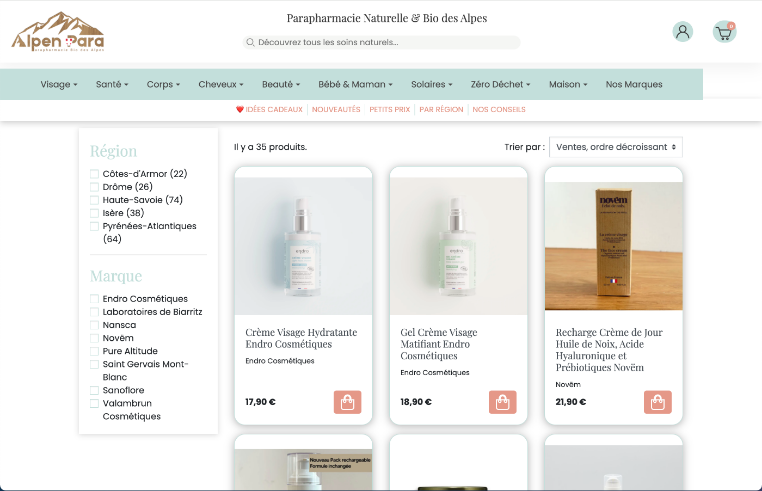The image size is (762, 491).
Task: Expand the Cheveux menu
Action: [x=221, y=84]
